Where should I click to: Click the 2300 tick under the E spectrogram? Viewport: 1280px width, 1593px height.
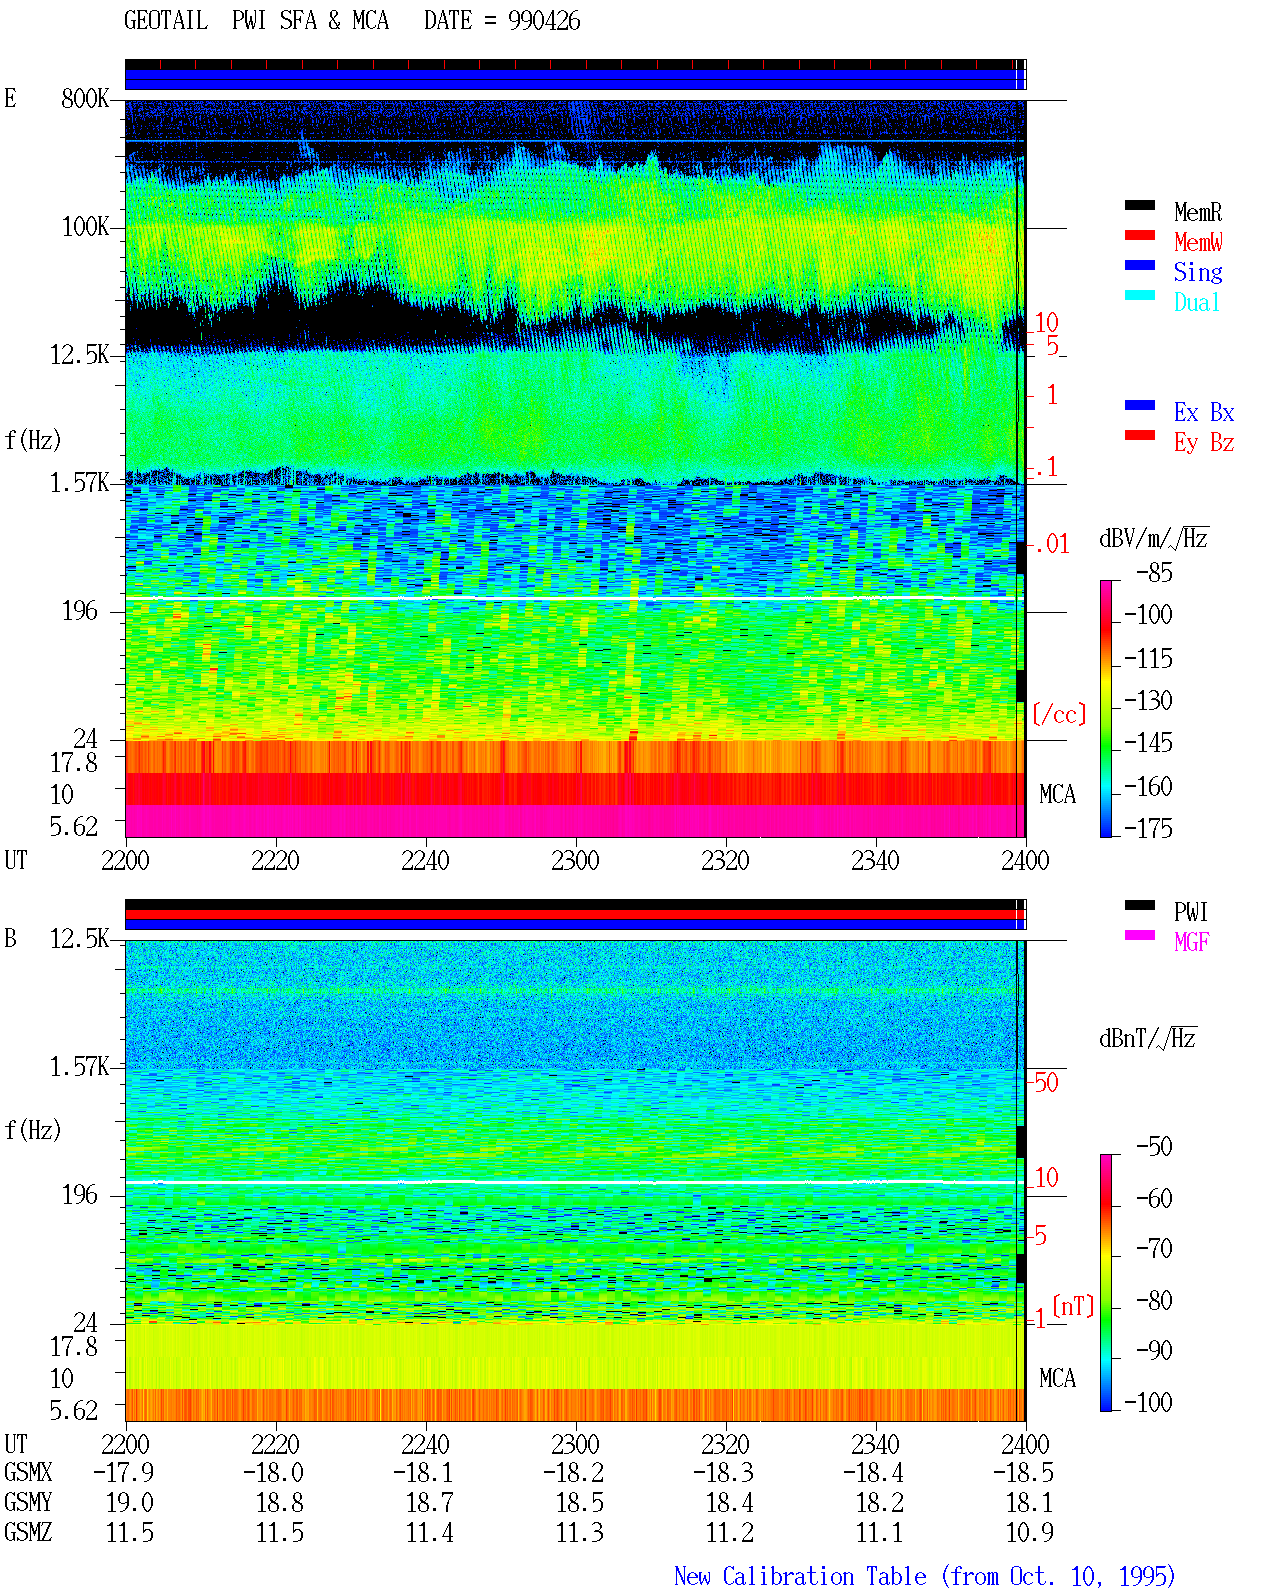[x=575, y=861]
